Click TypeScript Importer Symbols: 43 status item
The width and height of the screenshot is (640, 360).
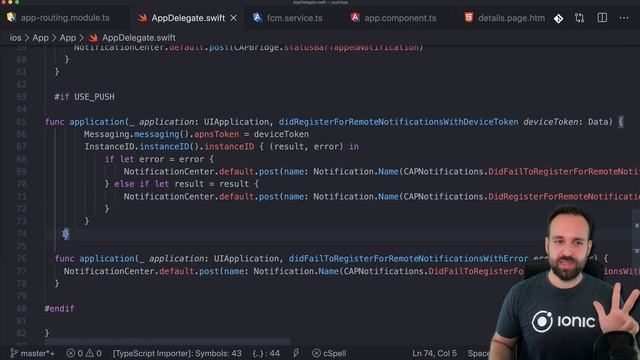pyautogui.click(x=177, y=353)
